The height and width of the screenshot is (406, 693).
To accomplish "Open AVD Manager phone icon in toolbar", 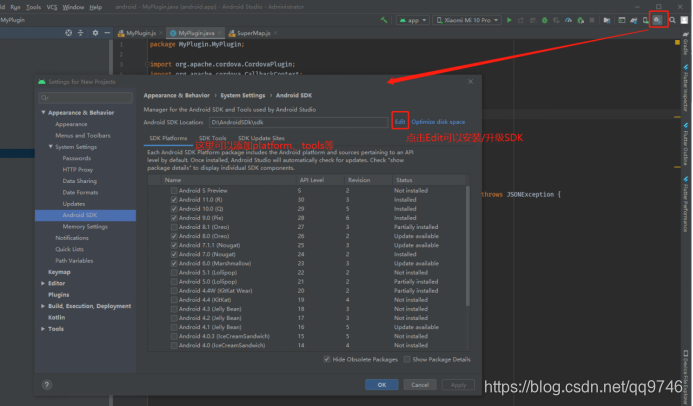I will pos(646,20).
